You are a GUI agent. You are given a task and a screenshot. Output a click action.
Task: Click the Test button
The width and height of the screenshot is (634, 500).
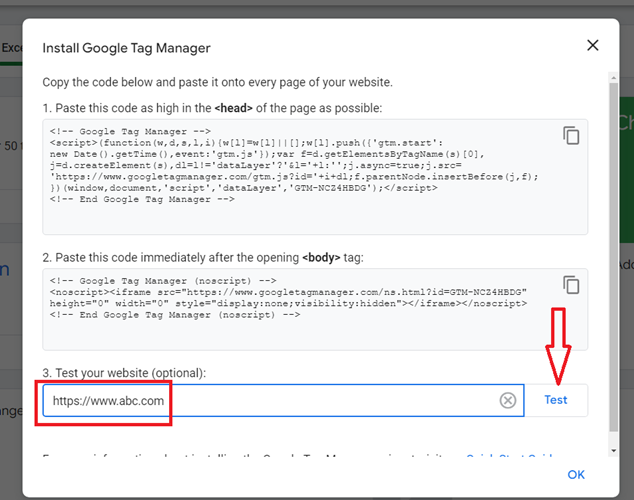click(556, 400)
